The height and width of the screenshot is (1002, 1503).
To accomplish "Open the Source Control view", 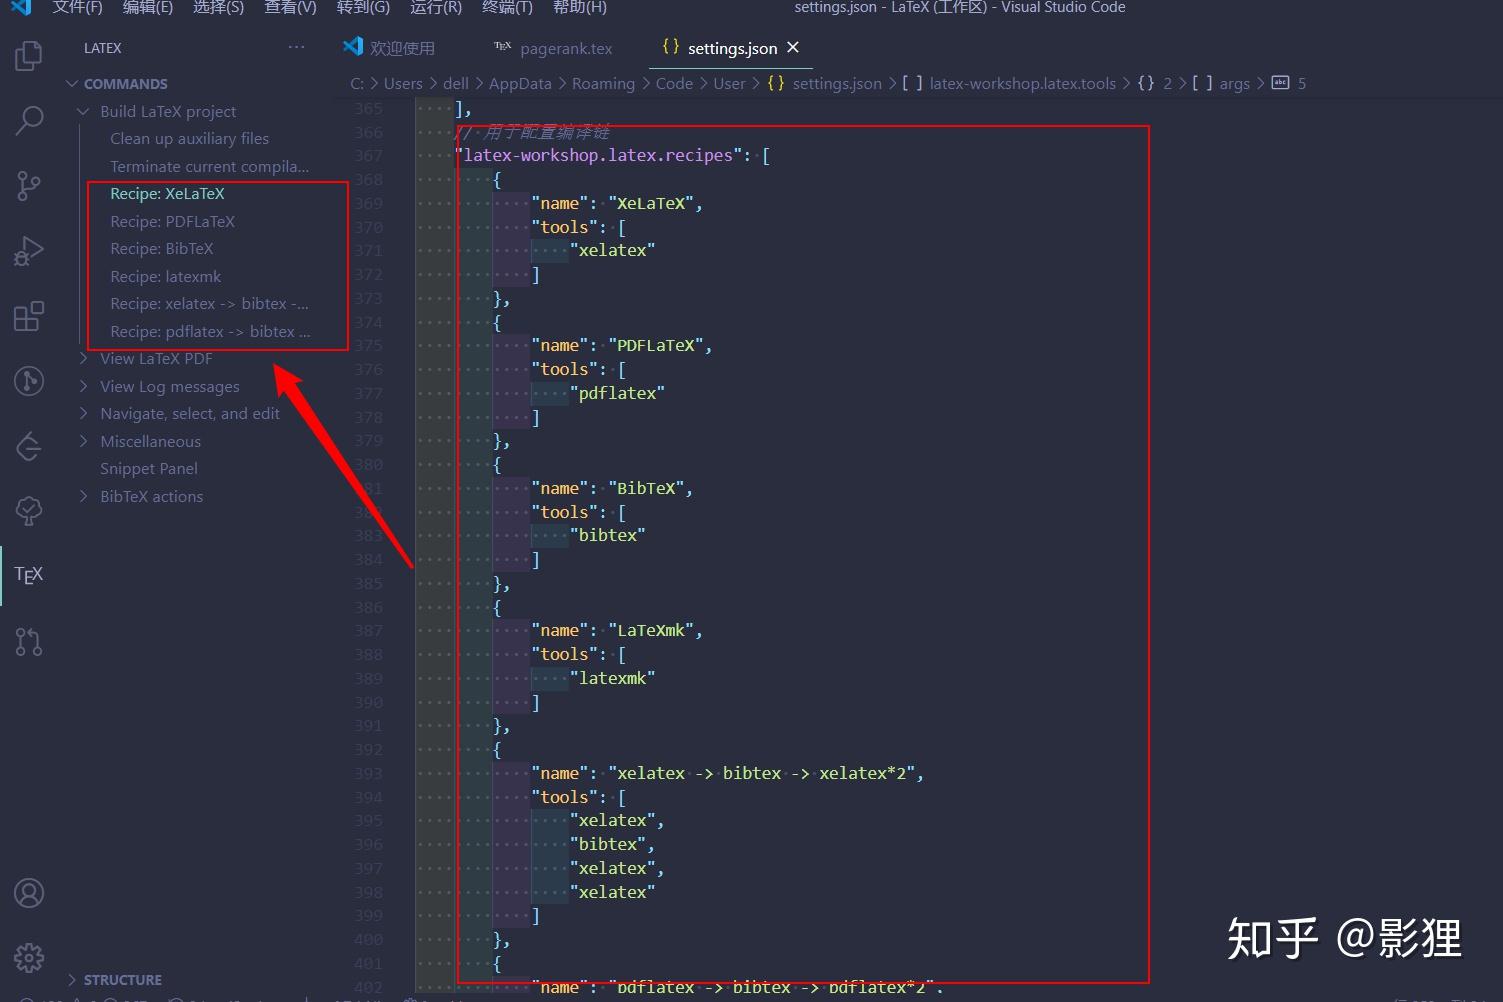I will click(x=27, y=185).
